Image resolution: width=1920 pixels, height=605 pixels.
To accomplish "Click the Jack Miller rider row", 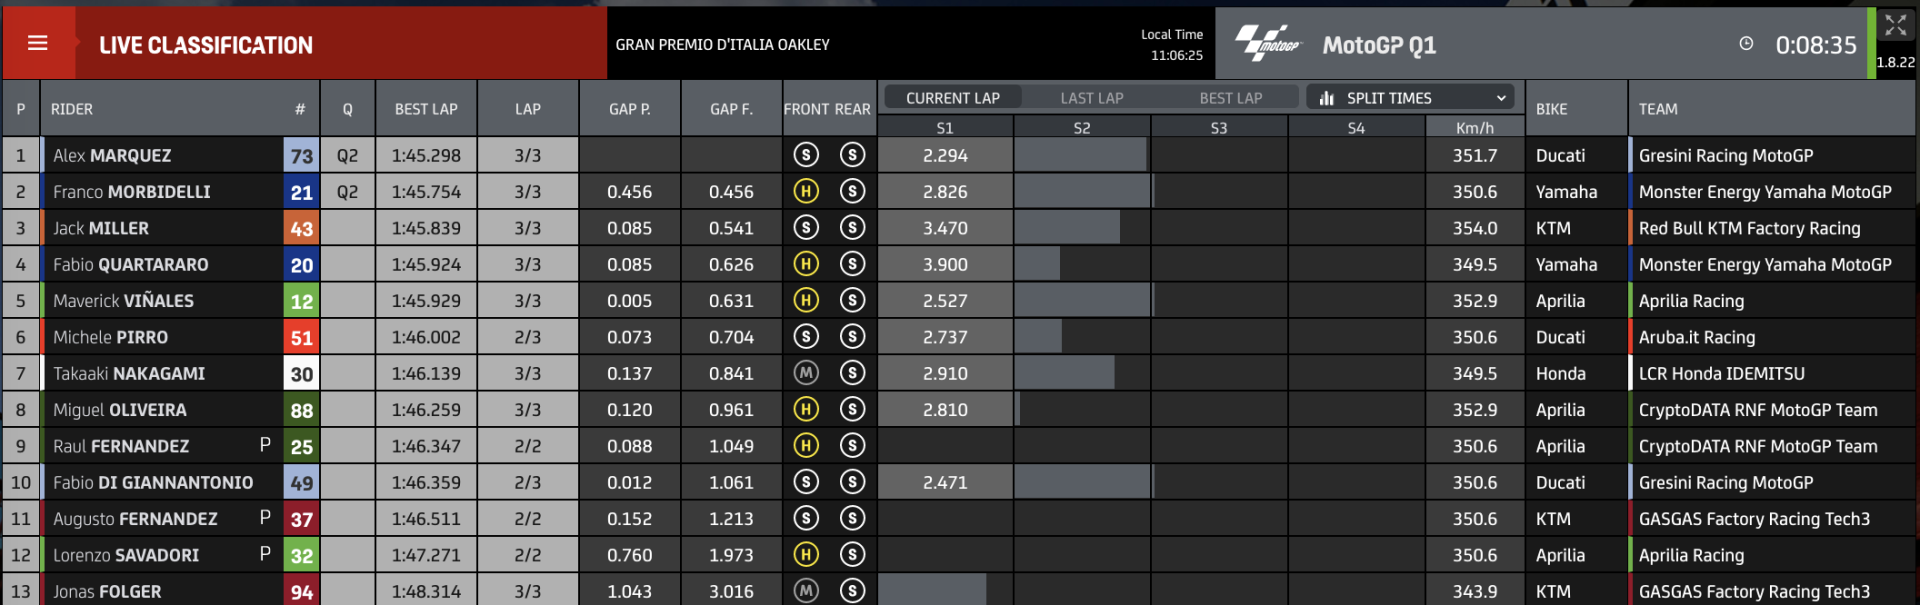I will pos(959,228).
